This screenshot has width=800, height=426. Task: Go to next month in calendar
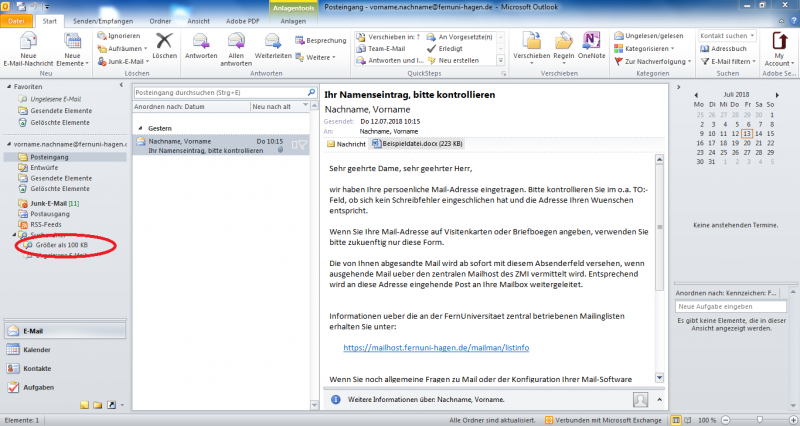click(777, 95)
